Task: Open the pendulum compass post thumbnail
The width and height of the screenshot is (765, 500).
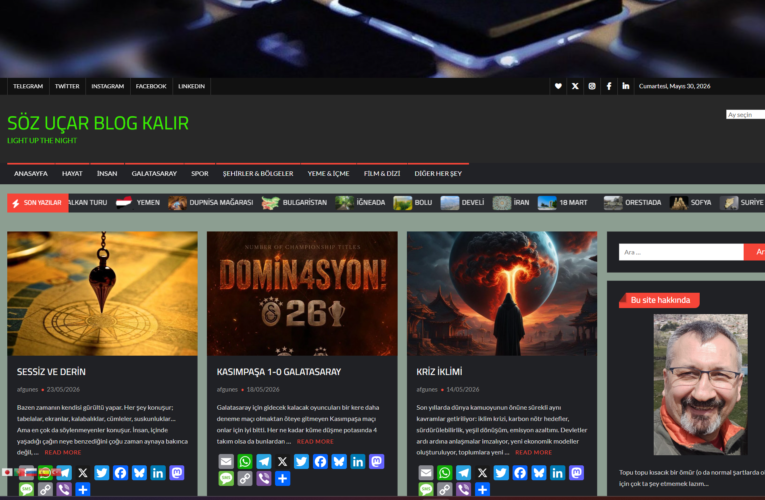Action: [x=102, y=294]
